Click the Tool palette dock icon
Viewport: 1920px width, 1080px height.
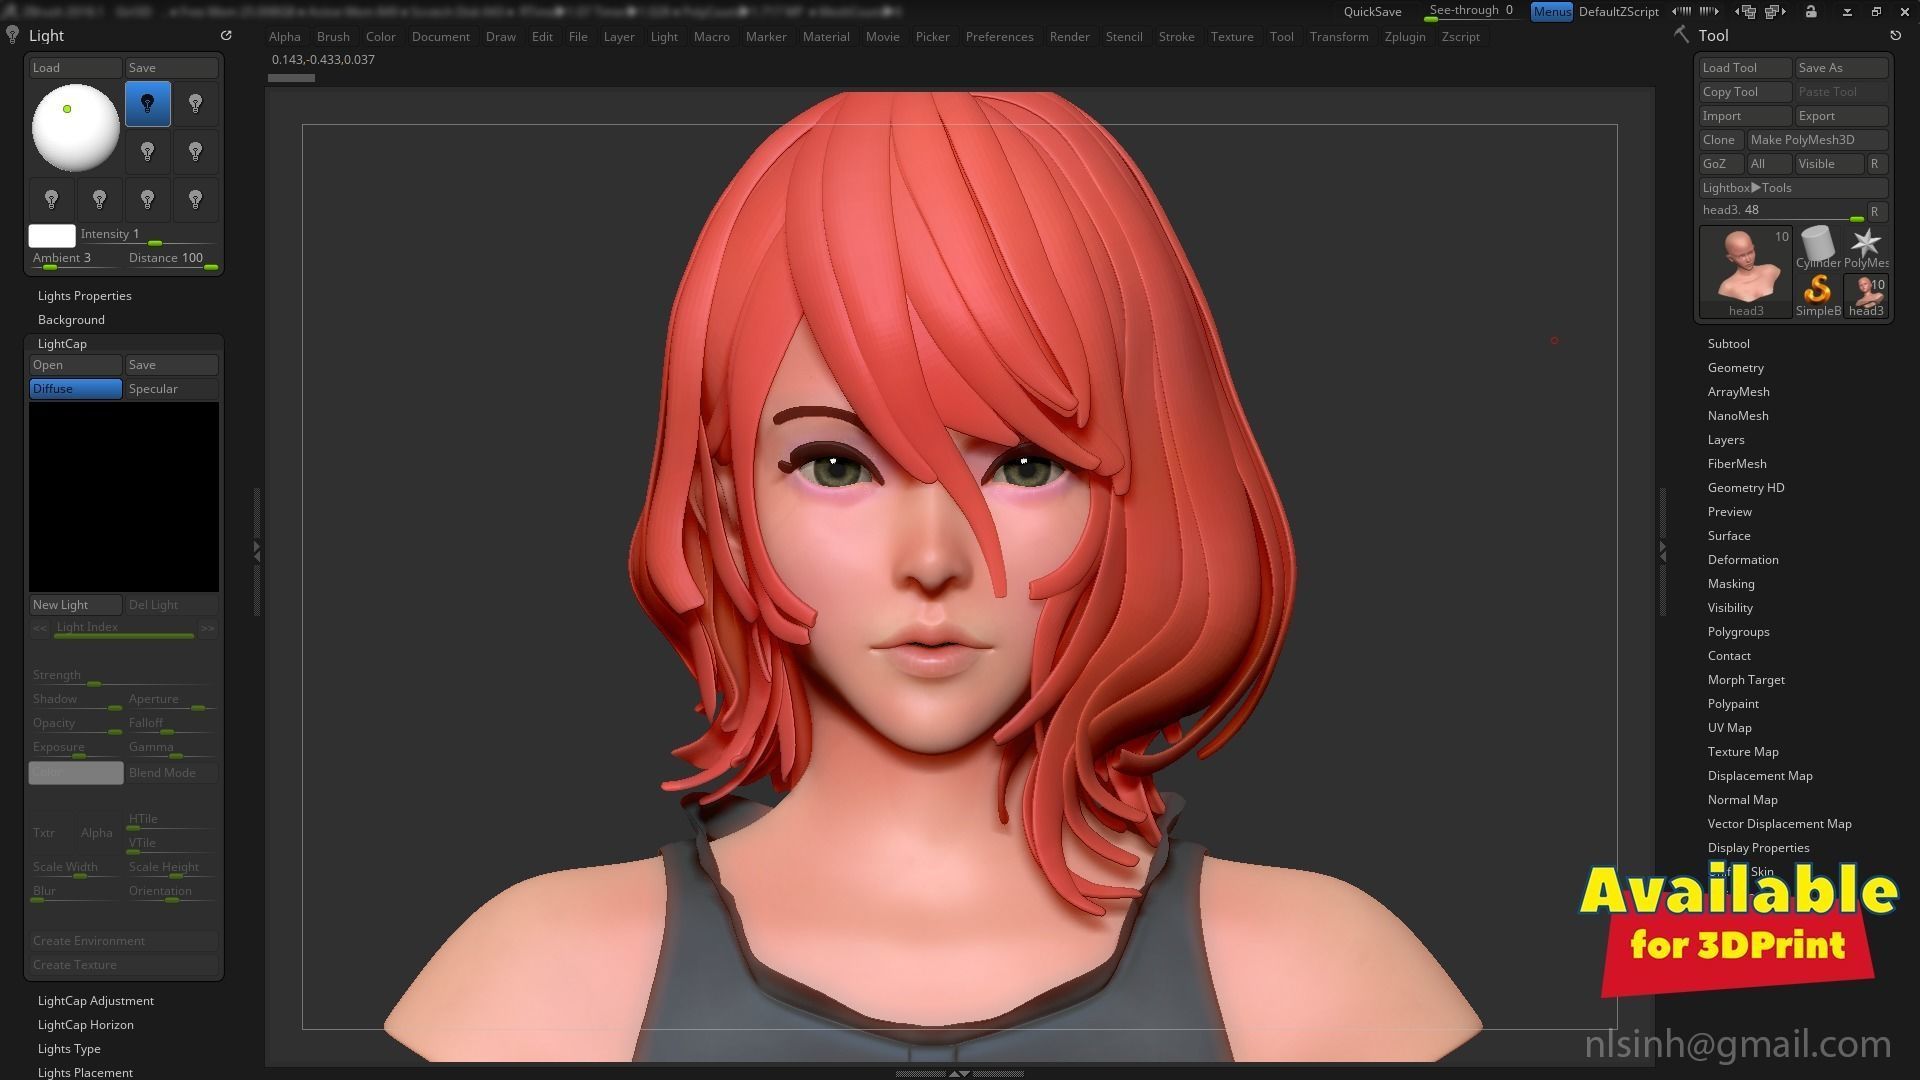click(1895, 35)
